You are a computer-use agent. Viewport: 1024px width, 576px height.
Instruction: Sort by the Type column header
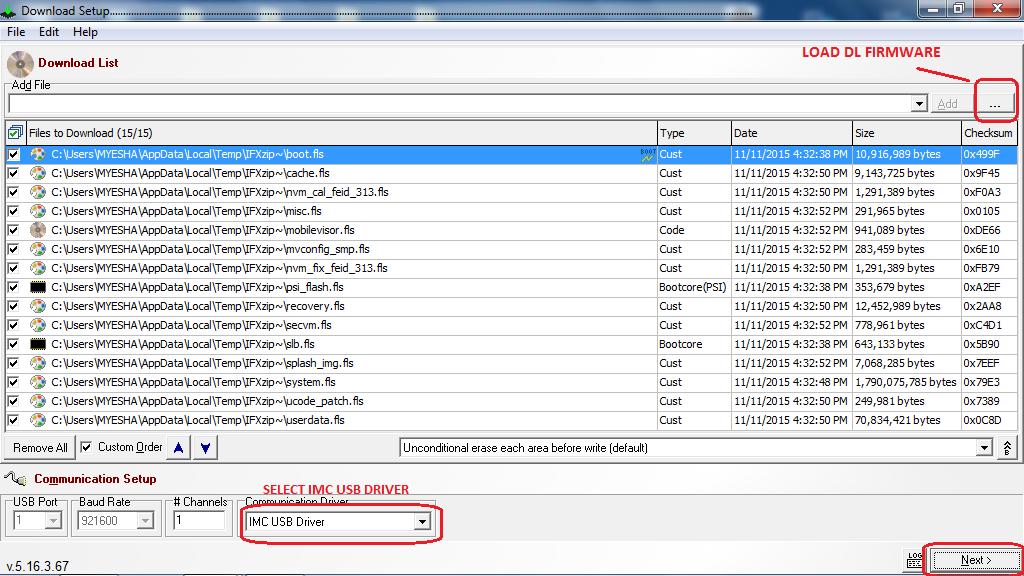click(x=694, y=133)
